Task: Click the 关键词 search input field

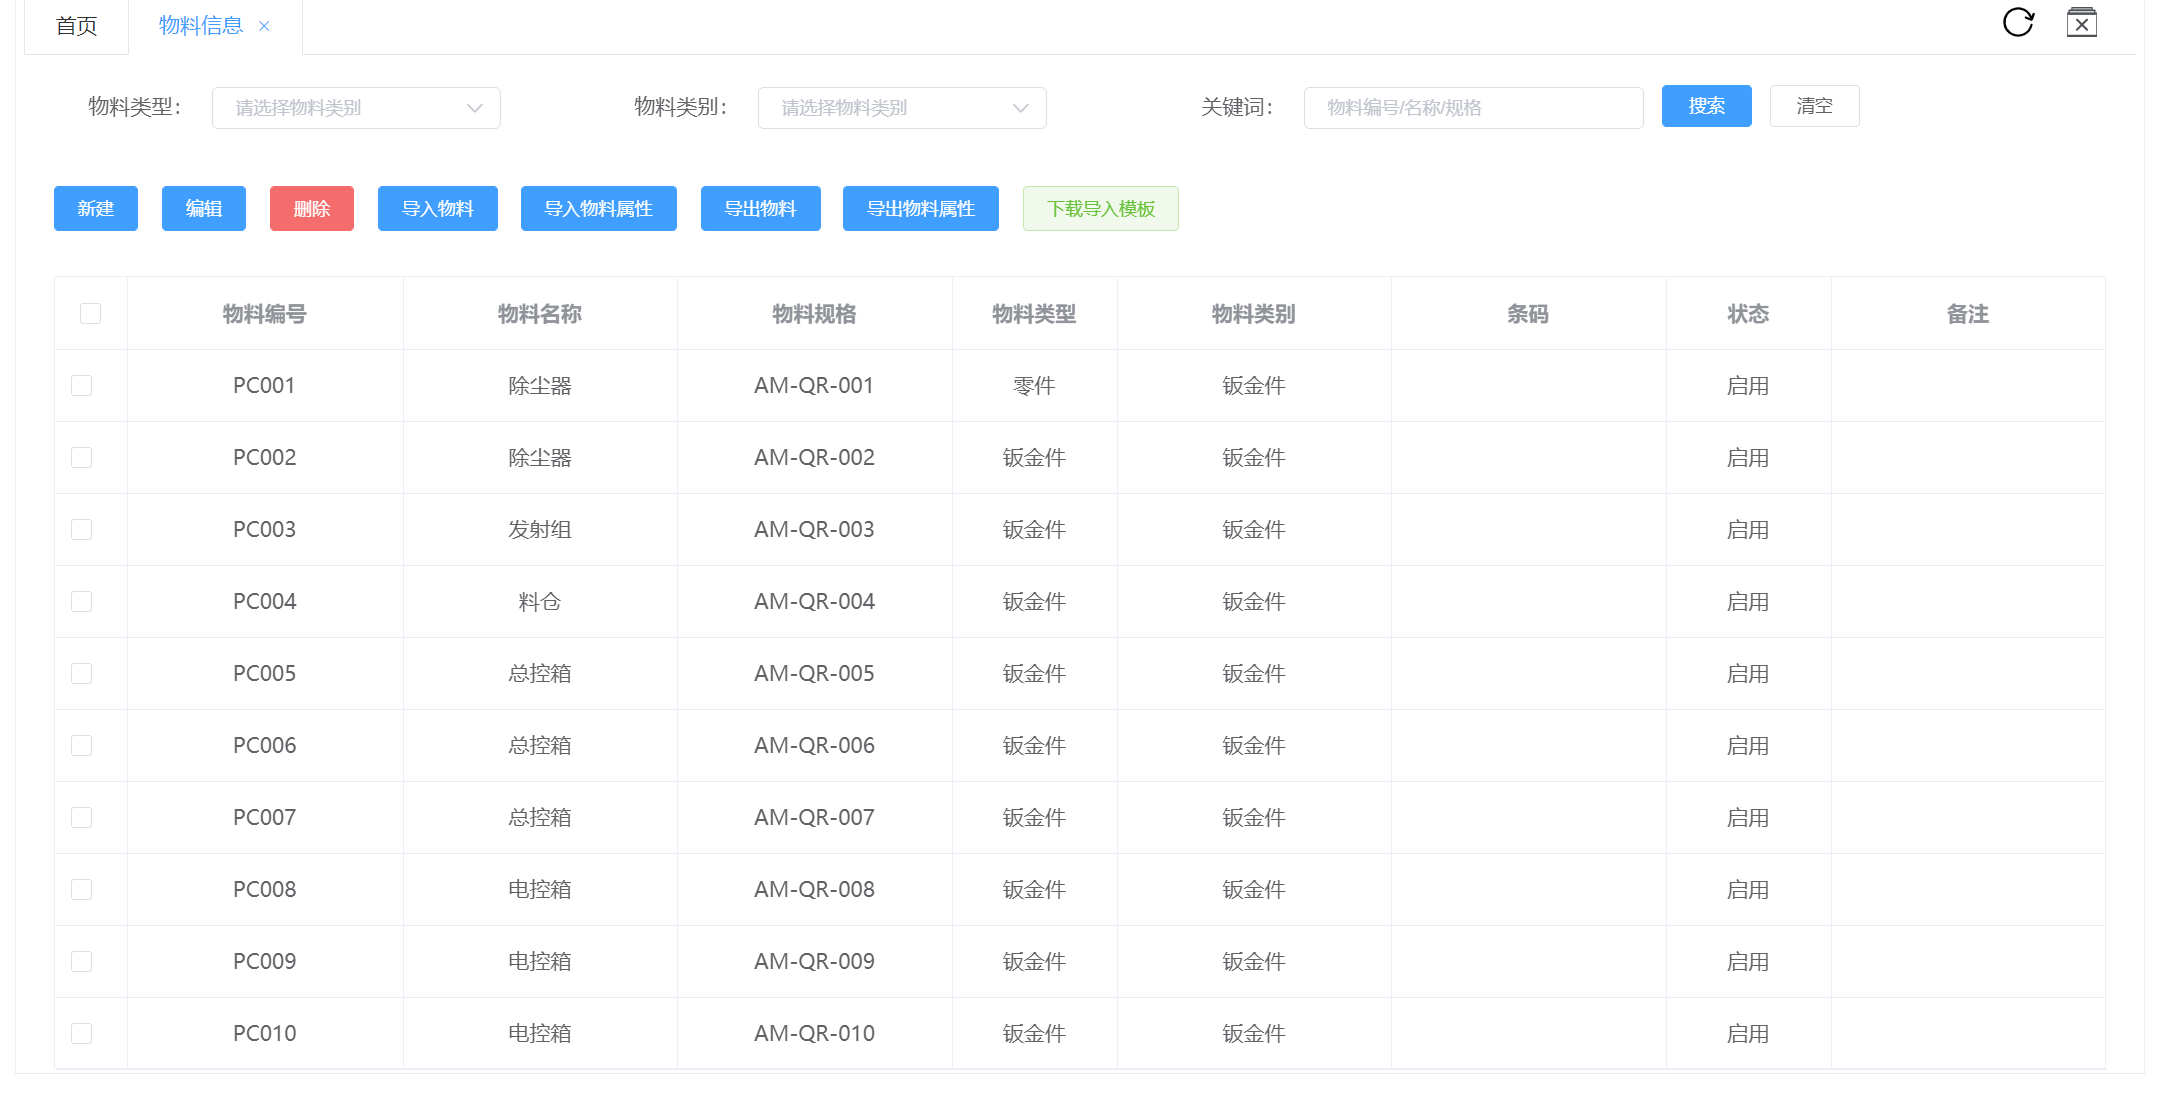Action: (x=1472, y=108)
